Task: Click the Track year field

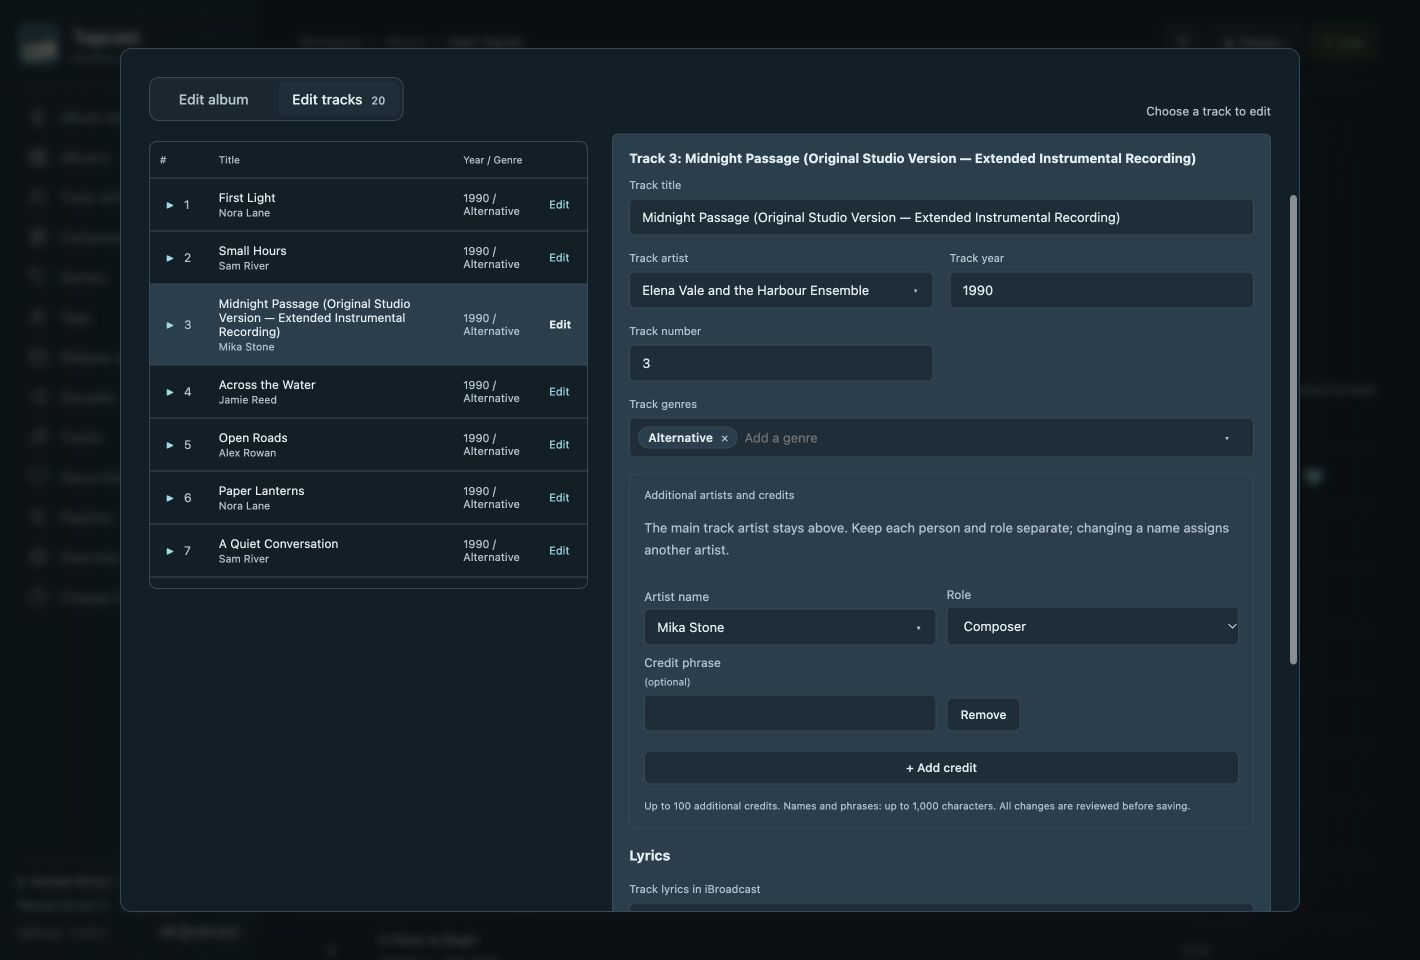Action: pos(1101,291)
